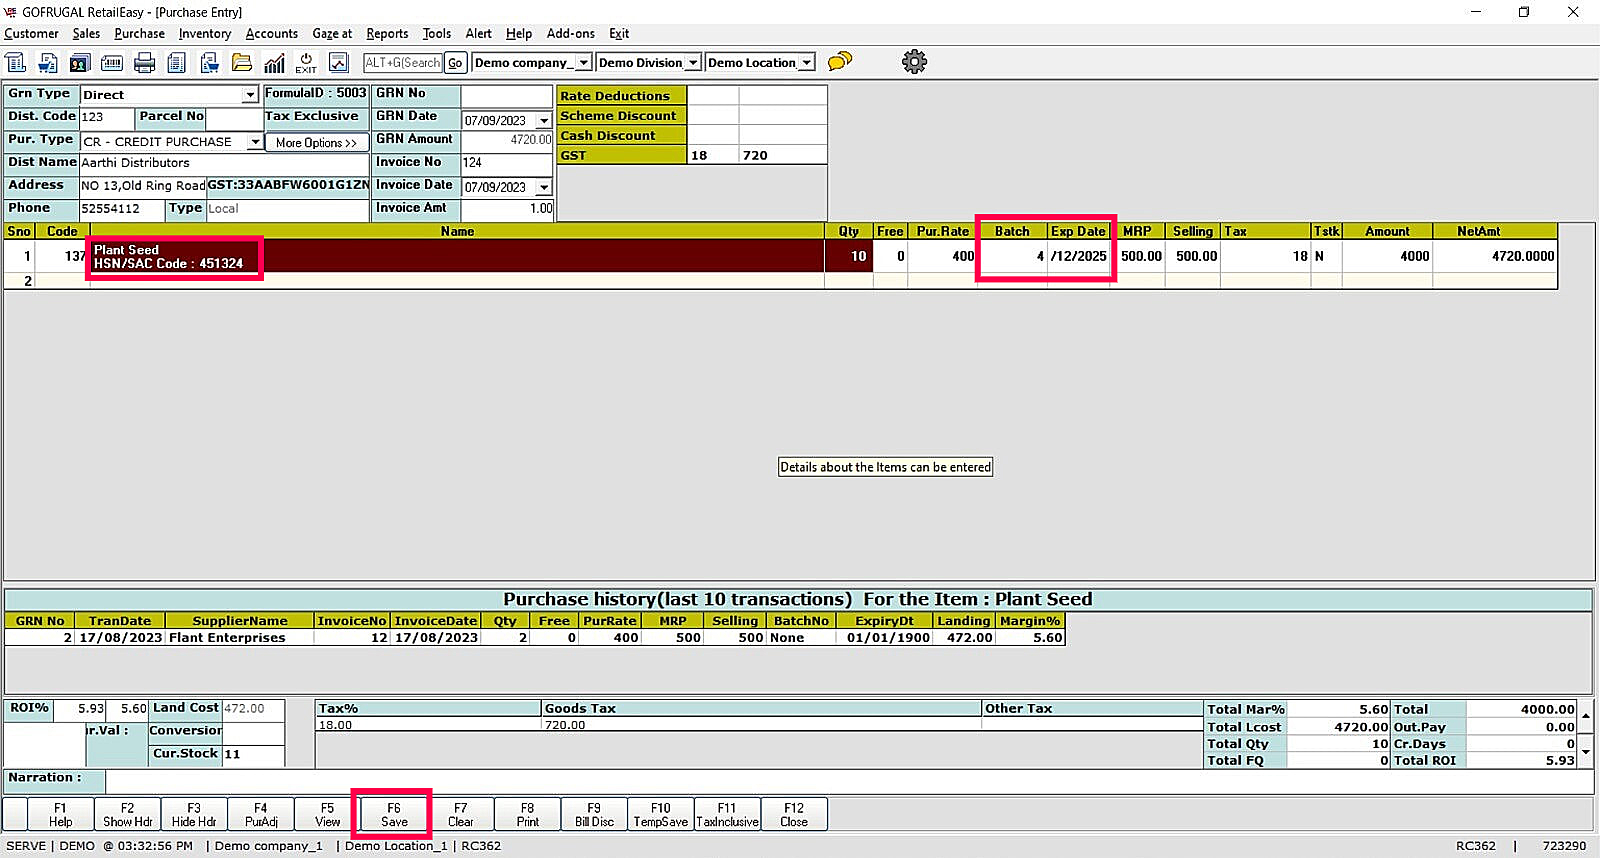Open the Inventory menu

click(x=205, y=33)
